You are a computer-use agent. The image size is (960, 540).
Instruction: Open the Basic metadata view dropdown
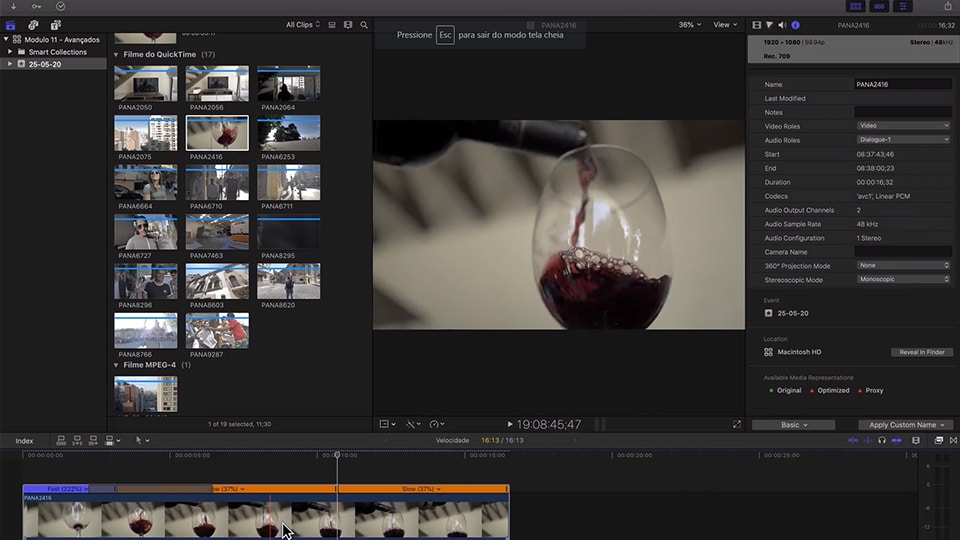793,424
